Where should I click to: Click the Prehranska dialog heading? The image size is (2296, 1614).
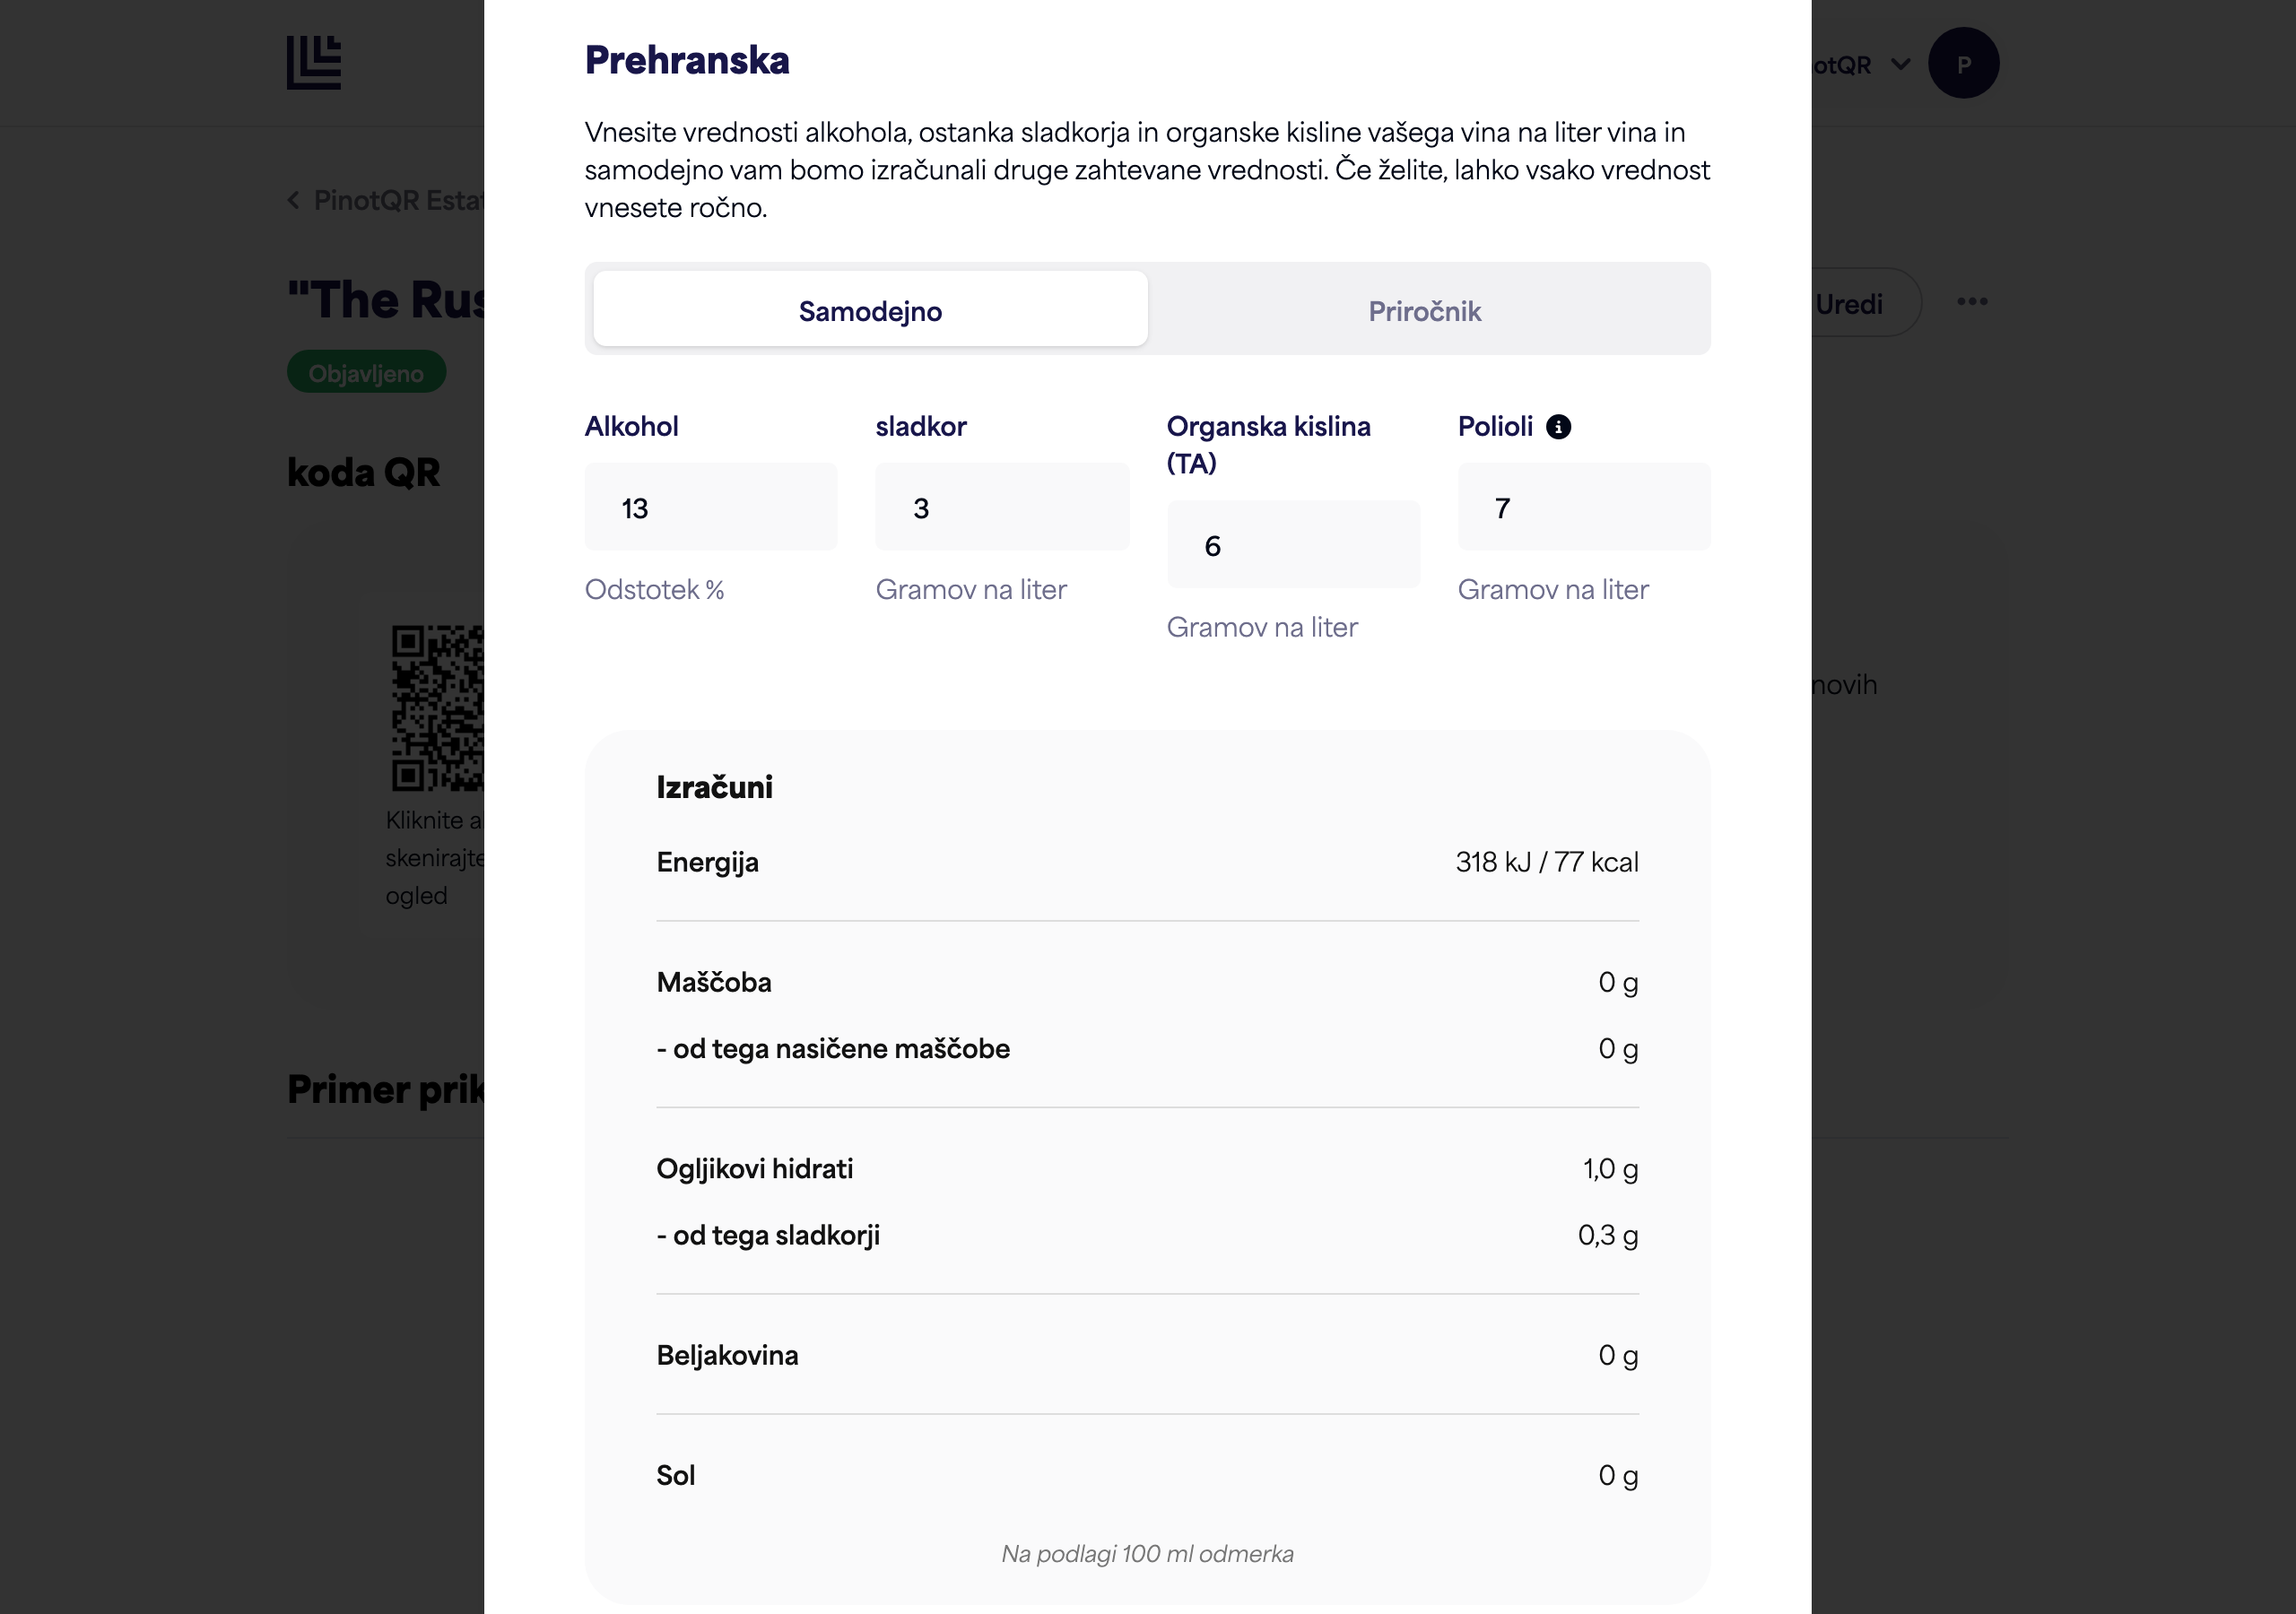(x=687, y=60)
